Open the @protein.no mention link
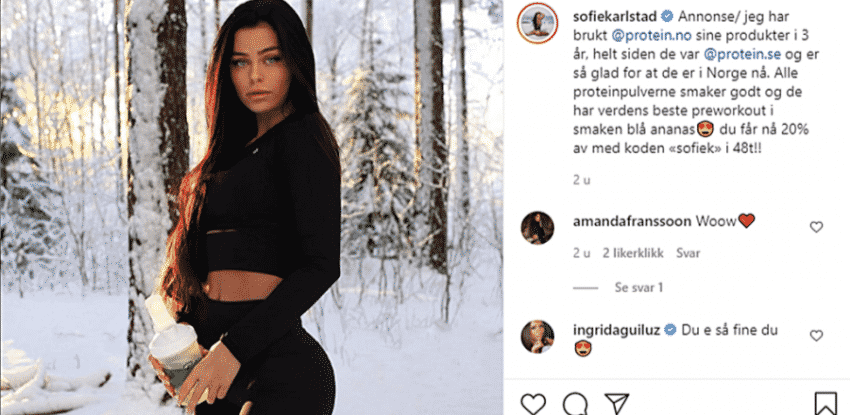Image resolution: width=850 pixels, height=415 pixels. coord(643,36)
